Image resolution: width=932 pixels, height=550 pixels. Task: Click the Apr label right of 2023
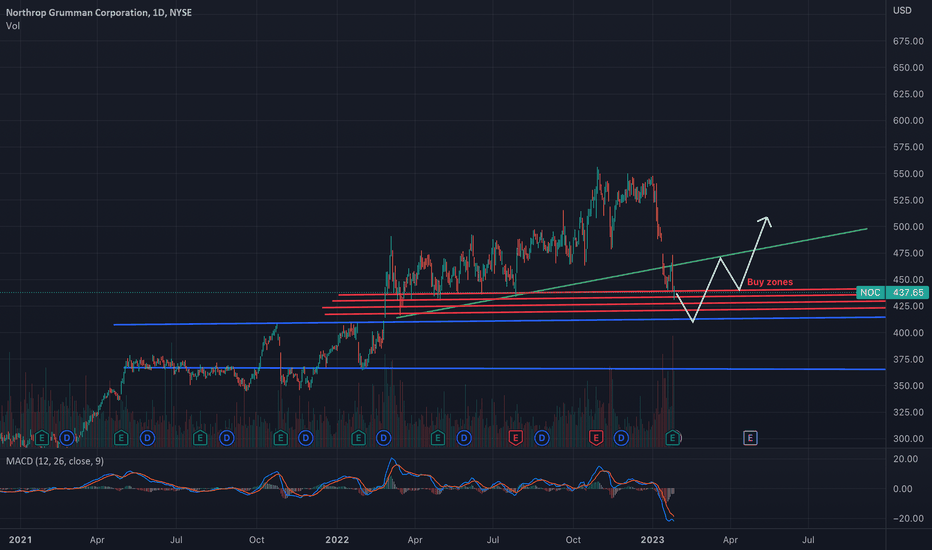tap(730, 540)
